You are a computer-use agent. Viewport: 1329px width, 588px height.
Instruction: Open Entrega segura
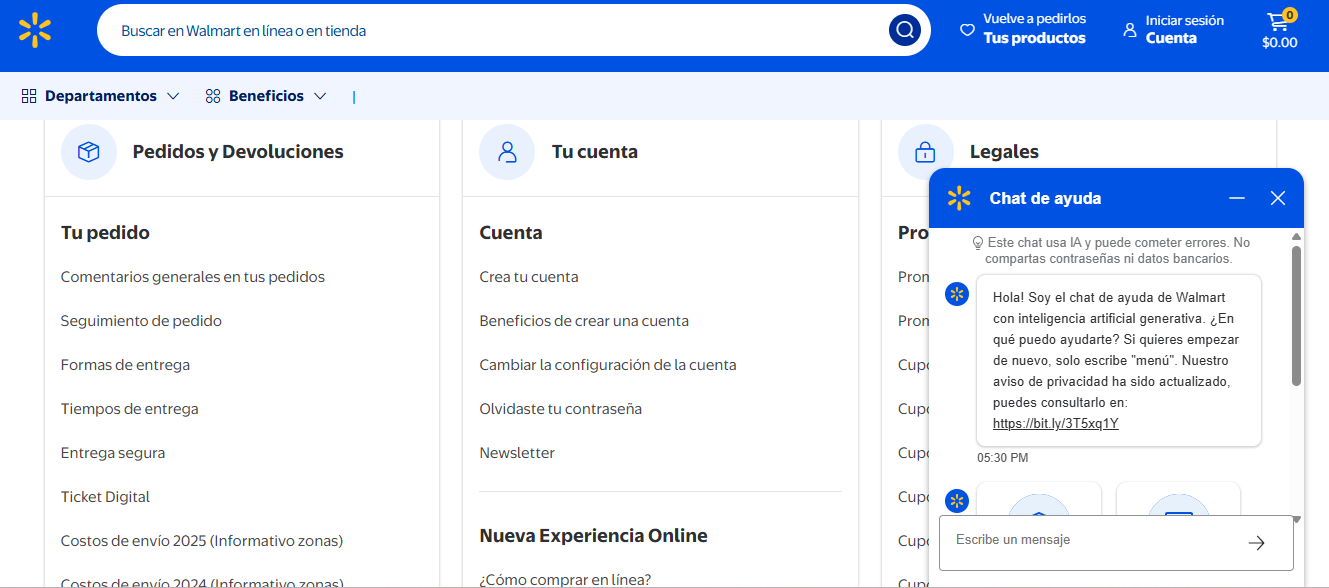[x=113, y=453]
